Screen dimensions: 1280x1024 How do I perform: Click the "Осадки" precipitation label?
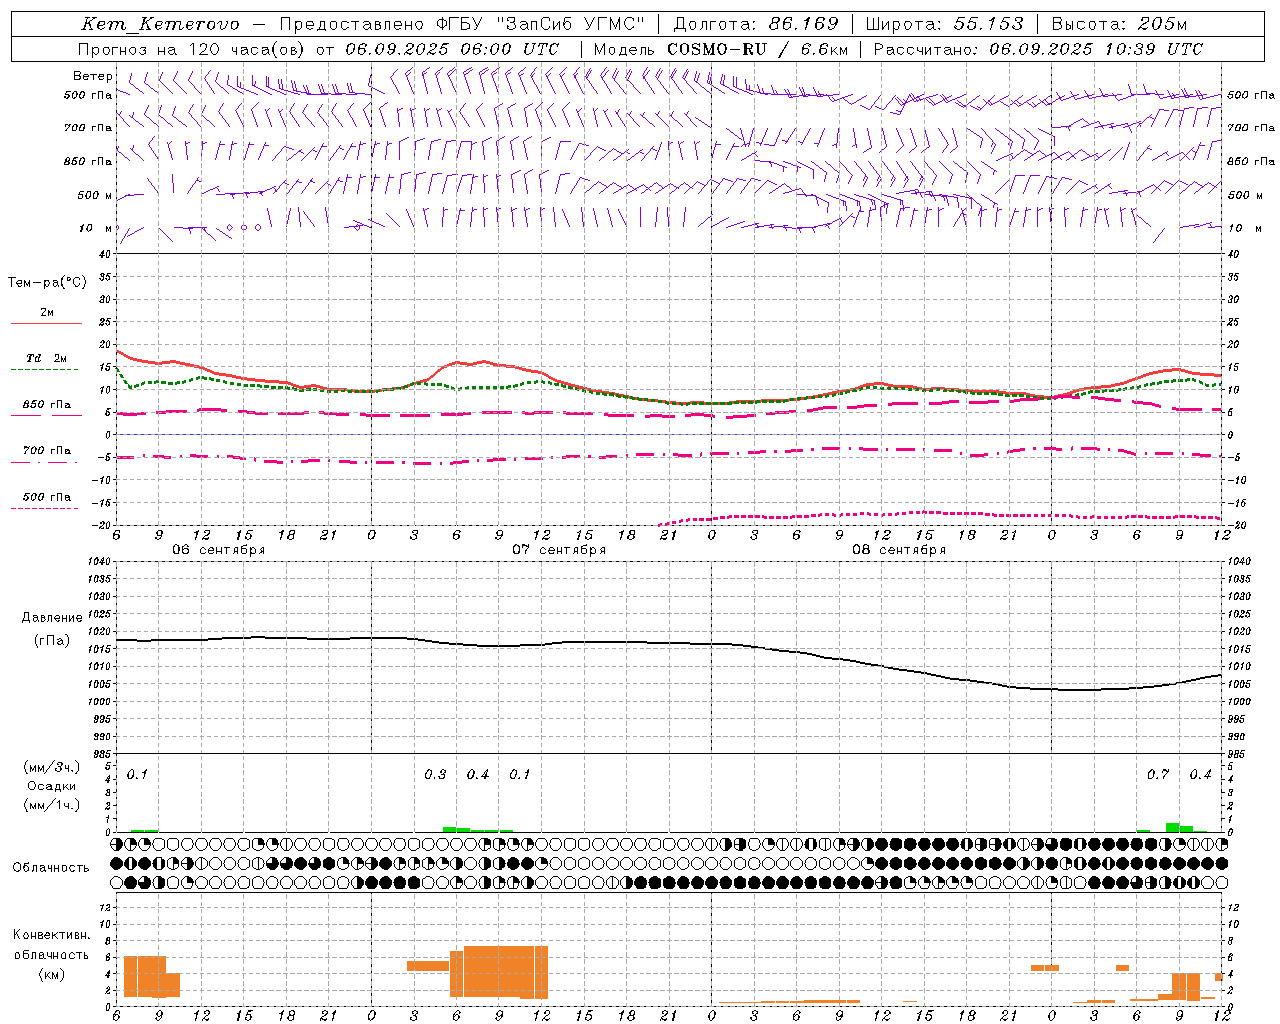[x=51, y=786]
